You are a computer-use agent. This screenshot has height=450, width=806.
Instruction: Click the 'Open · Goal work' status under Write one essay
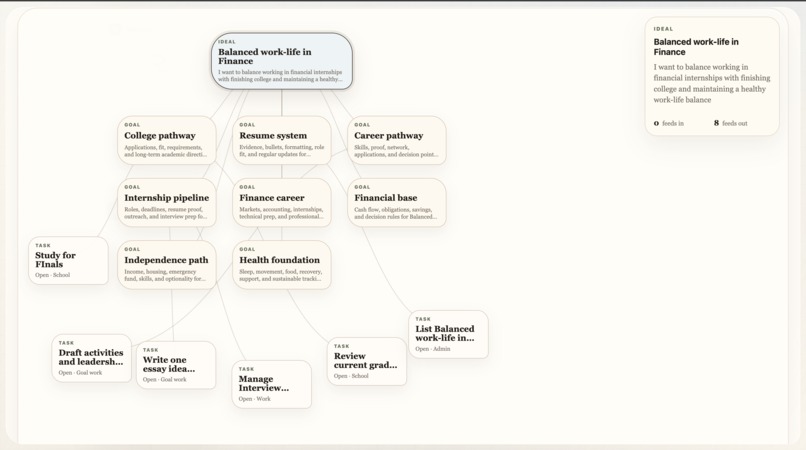[164, 380]
